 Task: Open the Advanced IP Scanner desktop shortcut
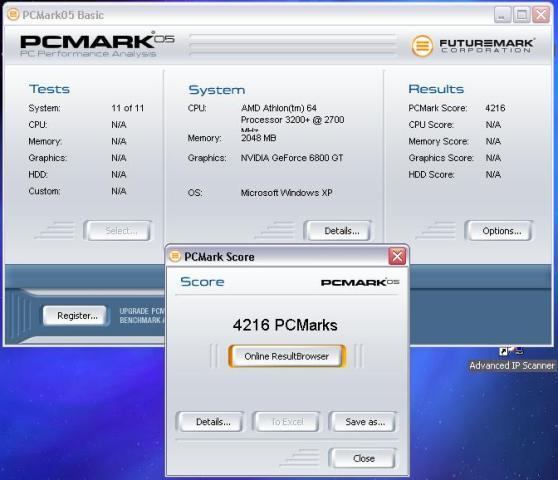pyautogui.click(x=512, y=359)
